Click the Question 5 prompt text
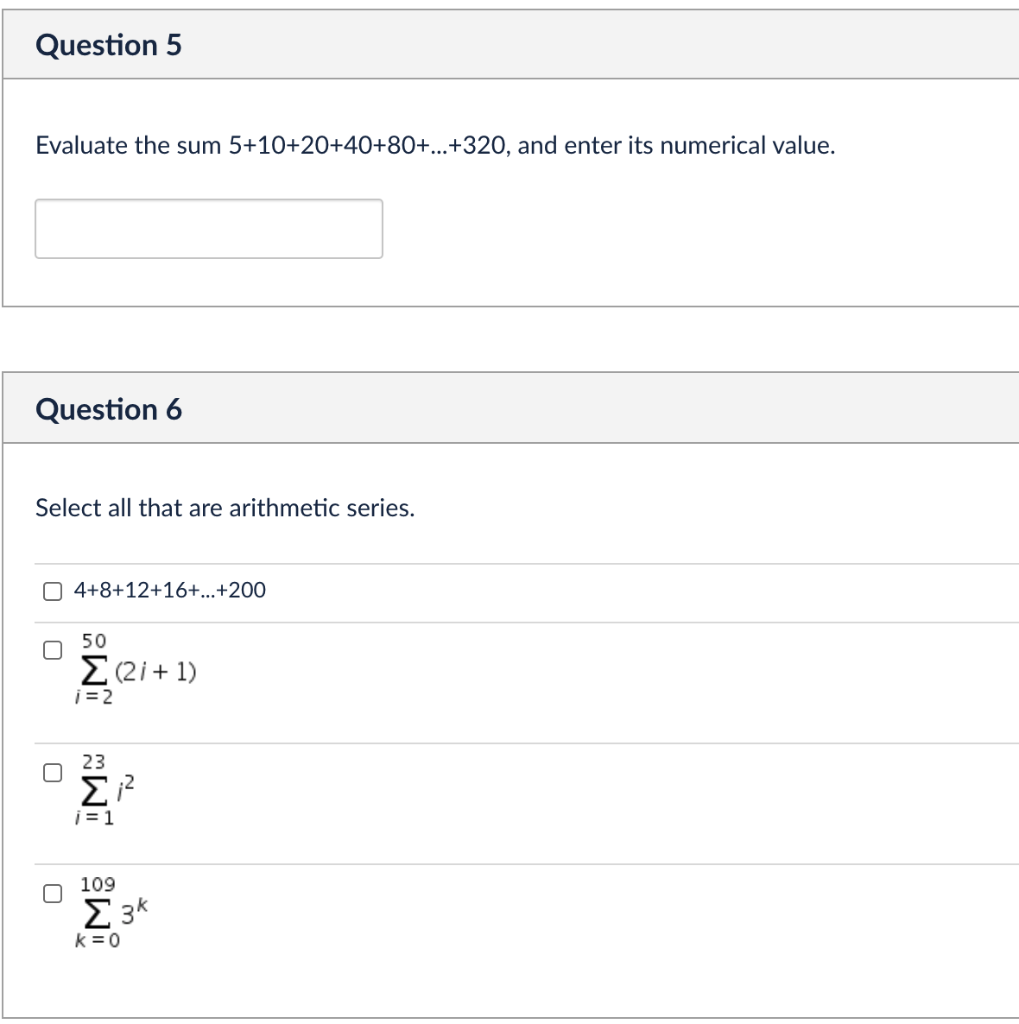The height and width of the screenshot is (1024, 1019). (434, 146)
